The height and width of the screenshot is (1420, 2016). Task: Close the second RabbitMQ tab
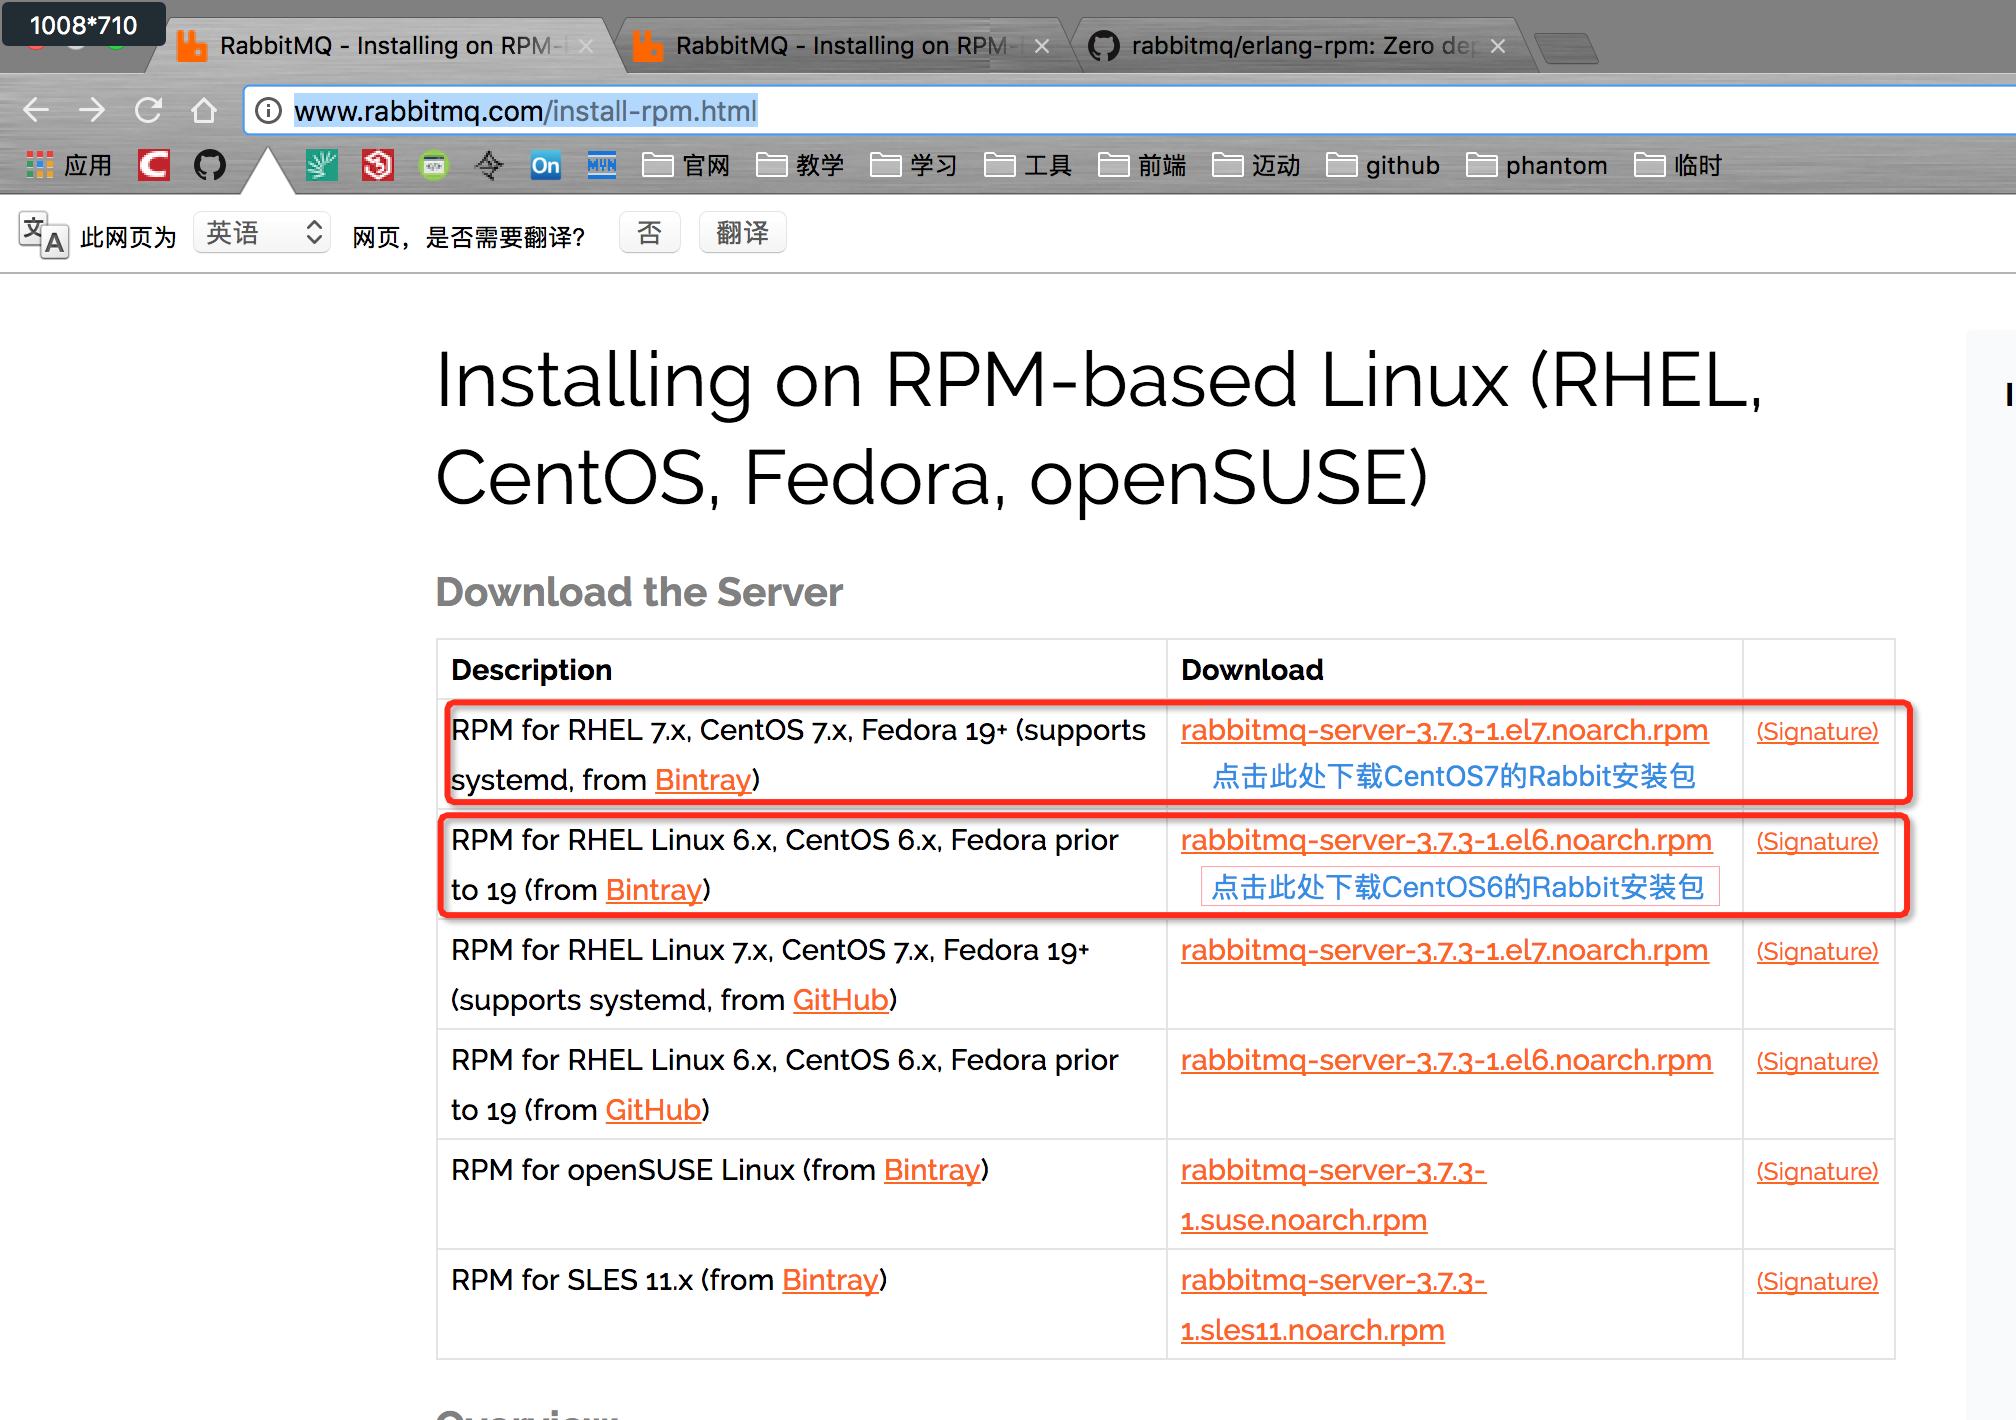(x=1042, y=46)
